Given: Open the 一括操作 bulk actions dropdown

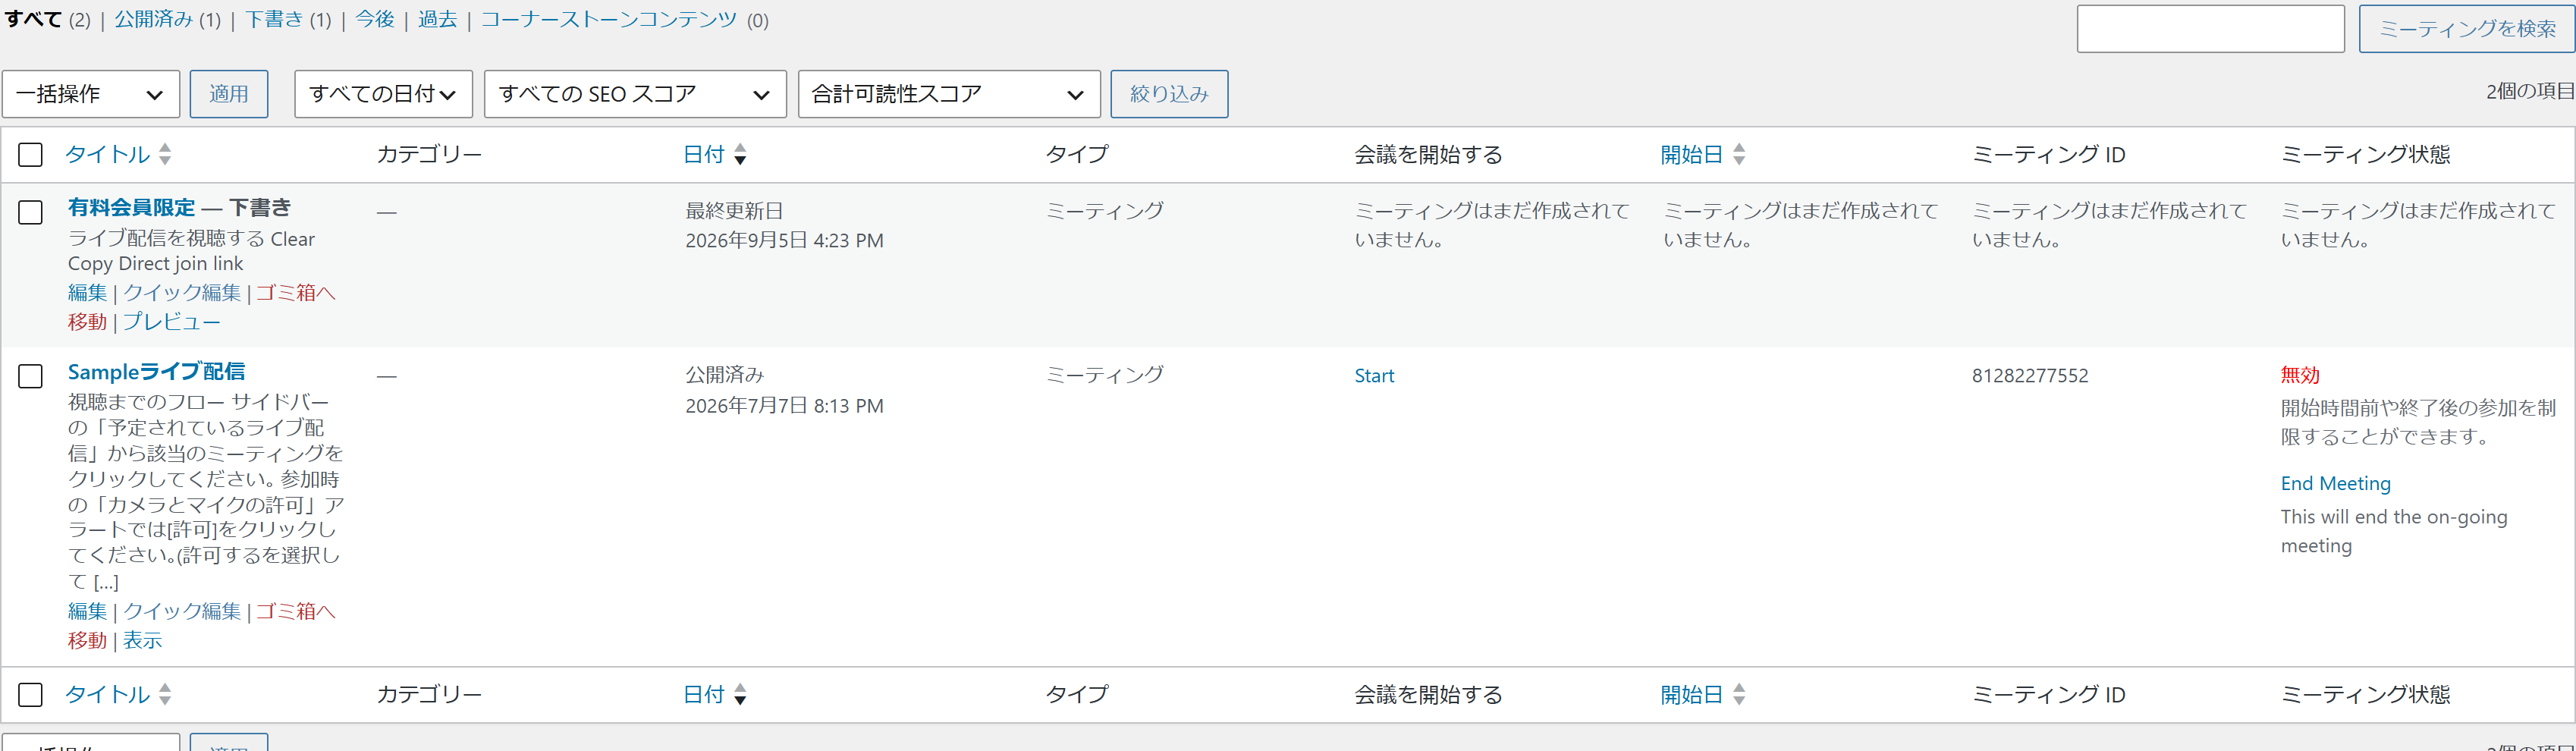Looking at the screenshot, I should (x=91, y=94).
